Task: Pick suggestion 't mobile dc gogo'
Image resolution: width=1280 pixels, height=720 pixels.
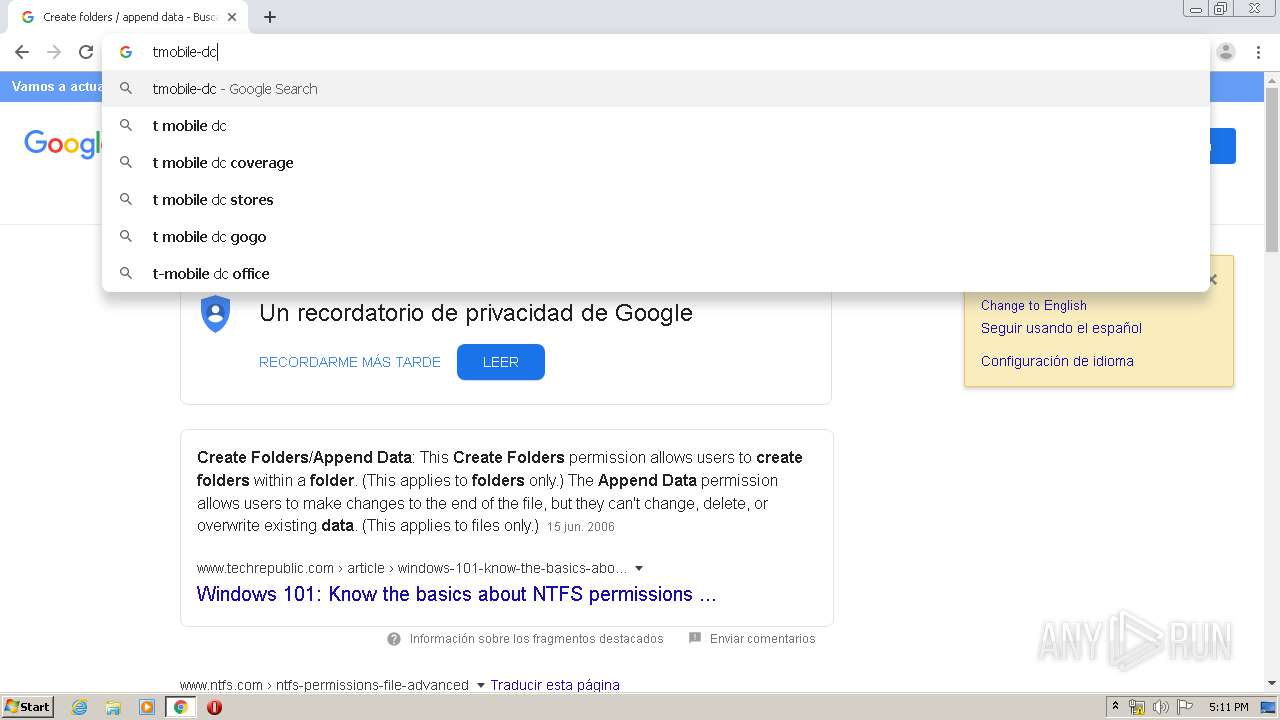Action: (x=656, y=237)
